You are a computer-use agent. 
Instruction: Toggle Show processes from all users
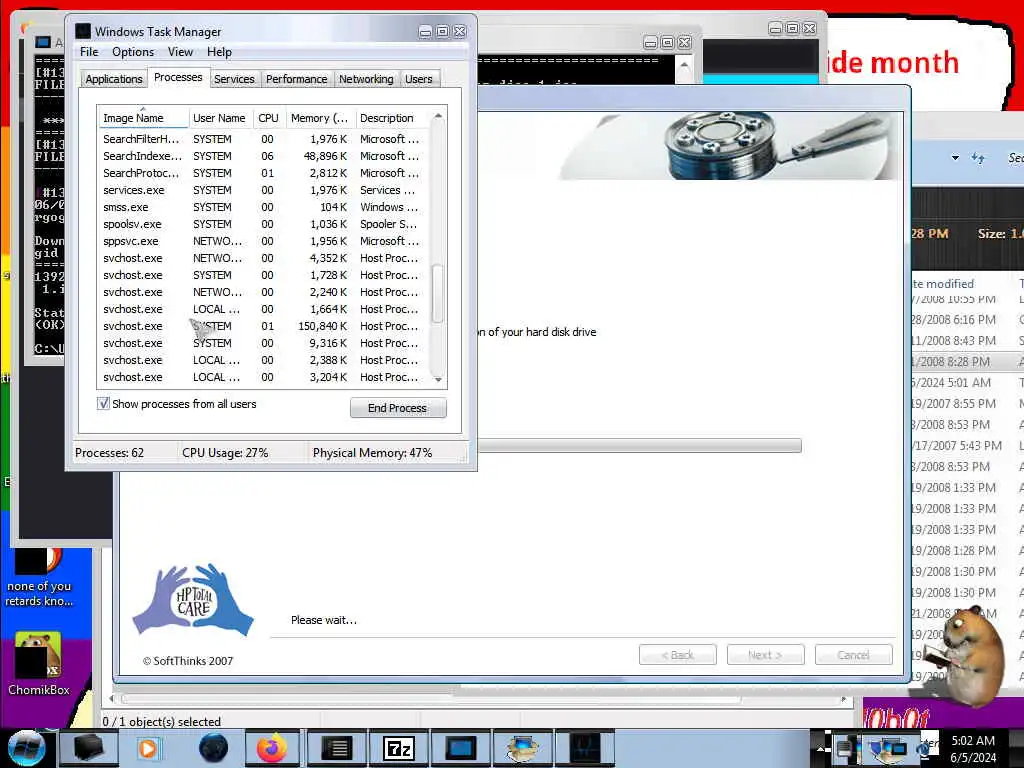[103, 404]
